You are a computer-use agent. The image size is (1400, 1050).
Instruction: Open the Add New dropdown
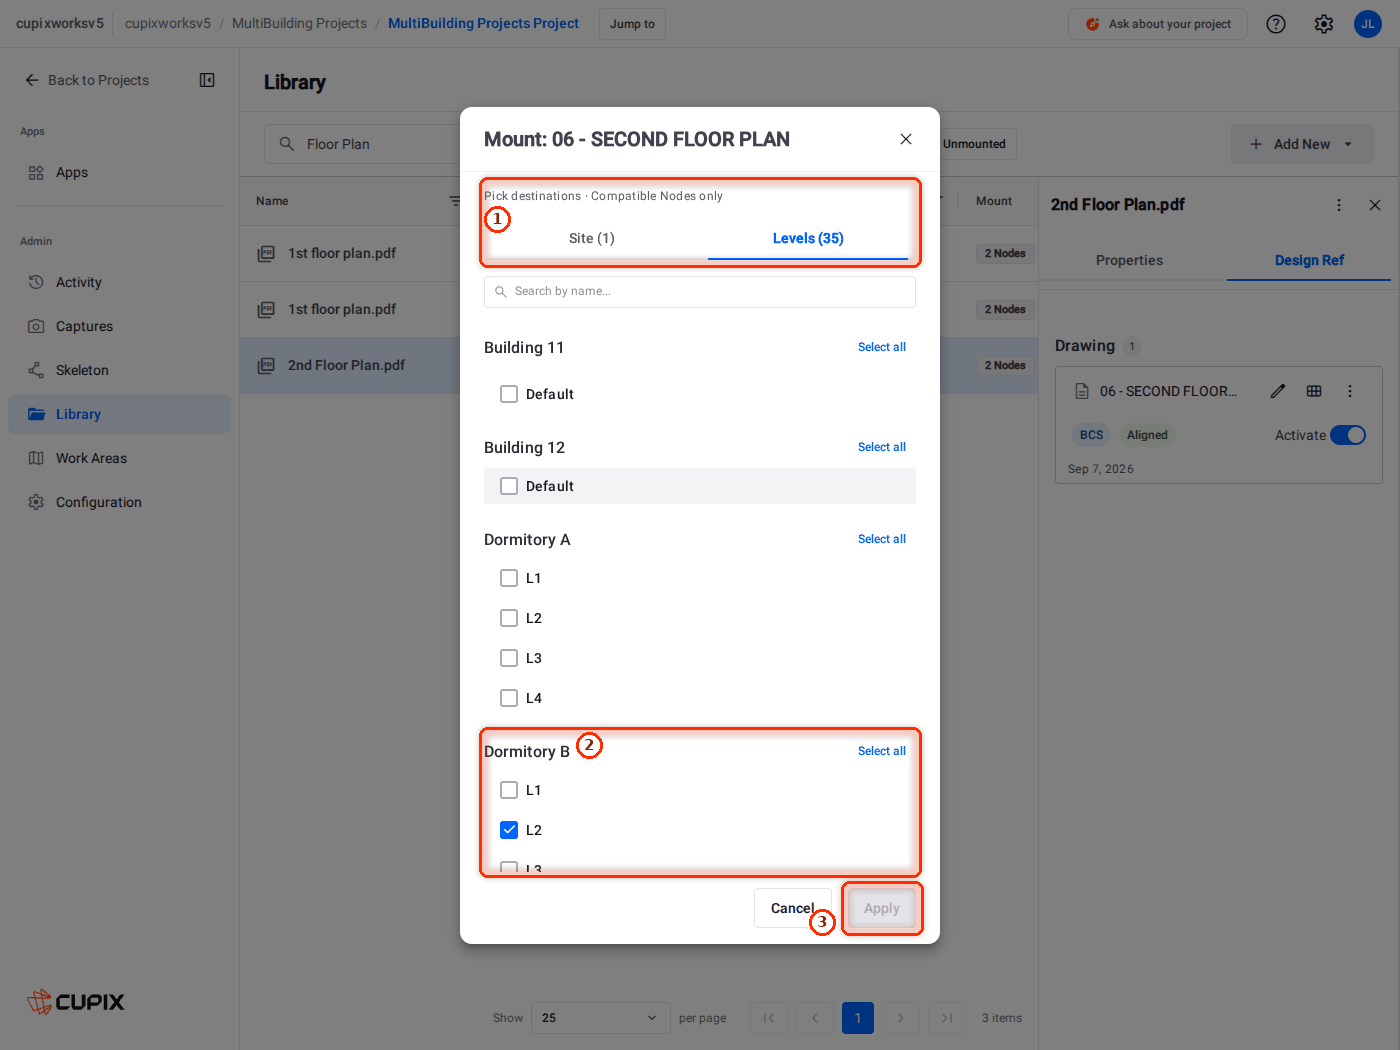[1302, 144]
